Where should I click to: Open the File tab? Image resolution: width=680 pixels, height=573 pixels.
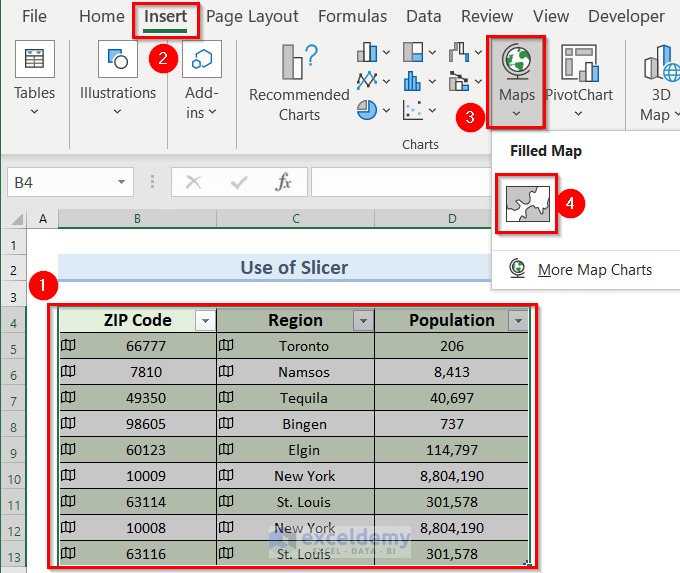pyautogui.click(x=34, y=16)
